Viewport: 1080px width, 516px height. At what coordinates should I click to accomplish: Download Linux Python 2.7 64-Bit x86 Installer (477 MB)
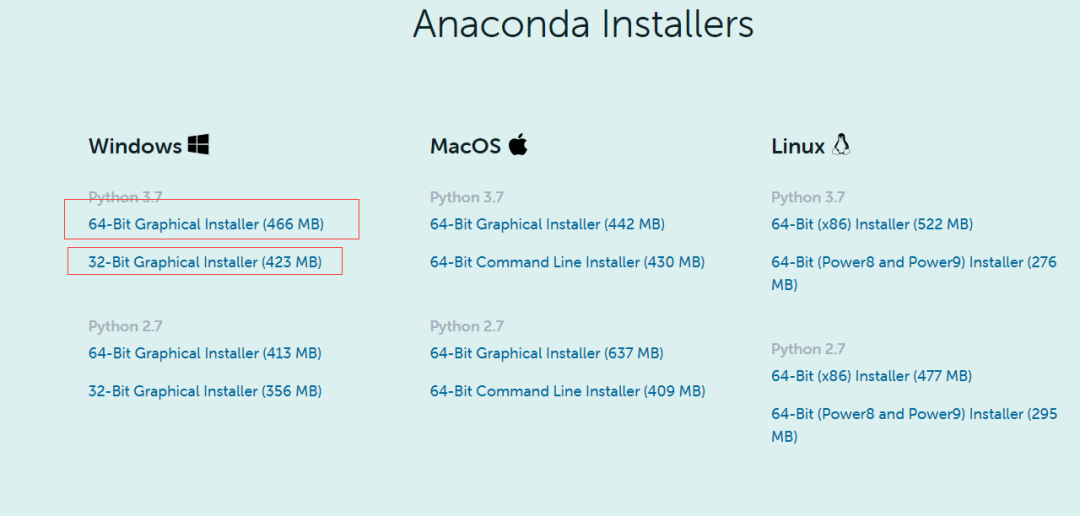[x=872, y=376]
